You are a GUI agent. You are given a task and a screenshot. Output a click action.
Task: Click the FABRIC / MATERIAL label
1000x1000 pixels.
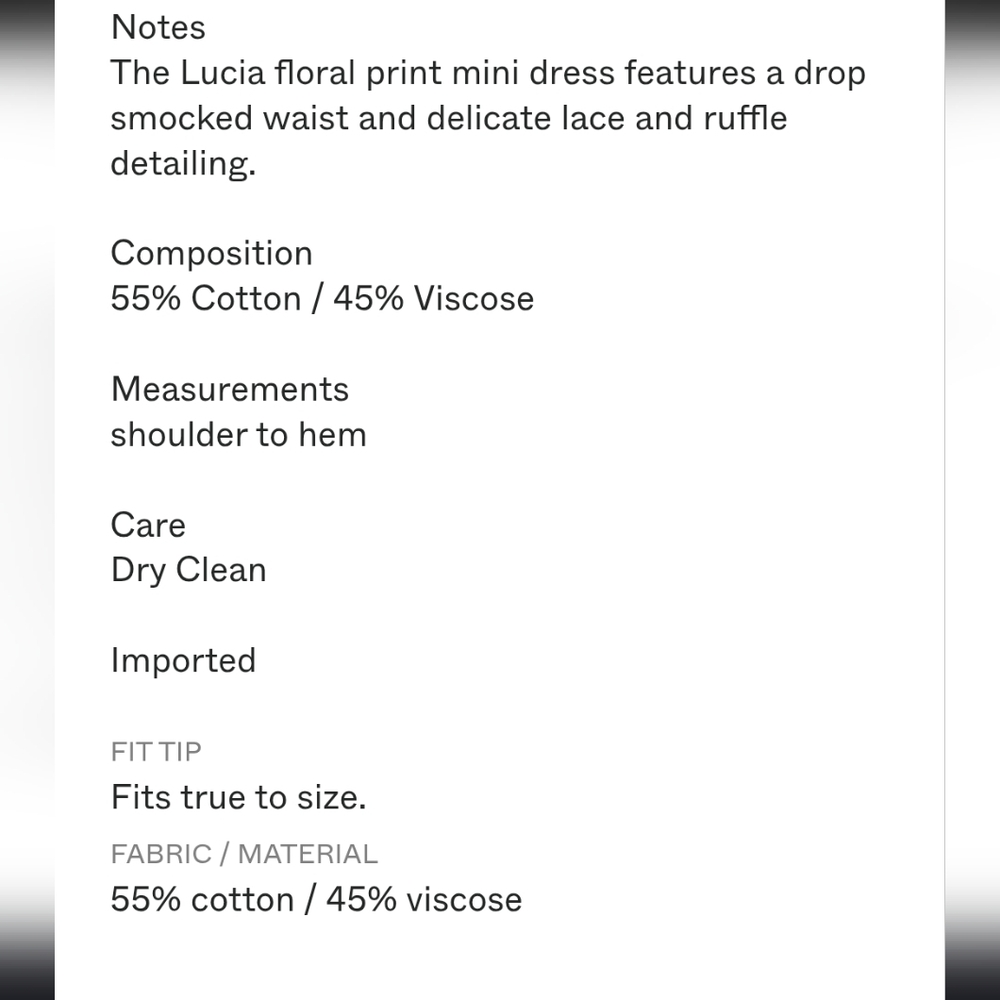click(x=244, y=854)
